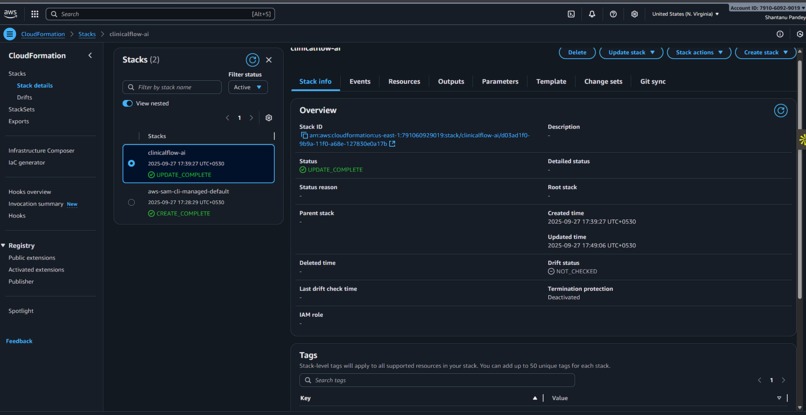Go to previous page of tags
This screenshot has width=806, height=415.
tap(760, 380)
